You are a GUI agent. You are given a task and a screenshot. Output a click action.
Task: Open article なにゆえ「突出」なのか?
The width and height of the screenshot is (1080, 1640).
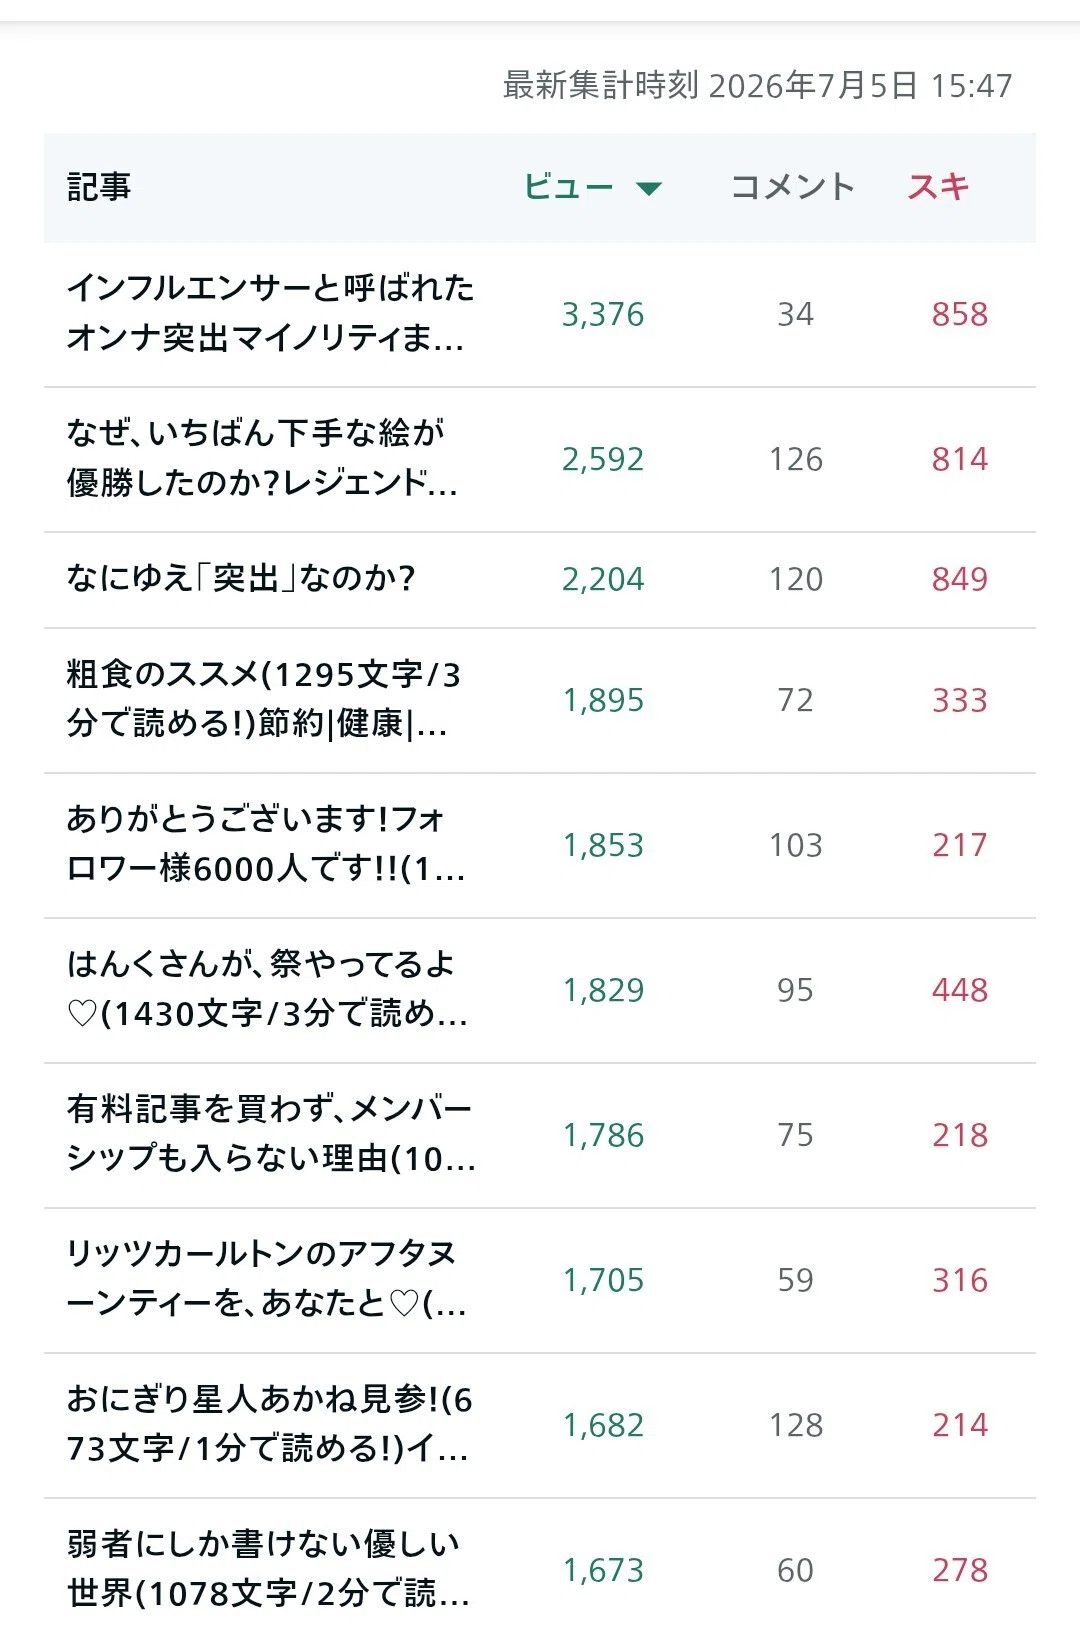coord(241,579)
